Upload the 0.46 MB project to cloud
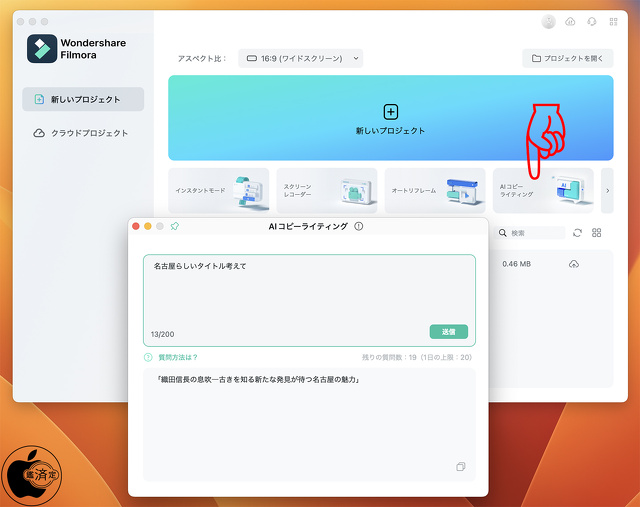This screenshot has height=507, width=640. (x=574, y=264)
